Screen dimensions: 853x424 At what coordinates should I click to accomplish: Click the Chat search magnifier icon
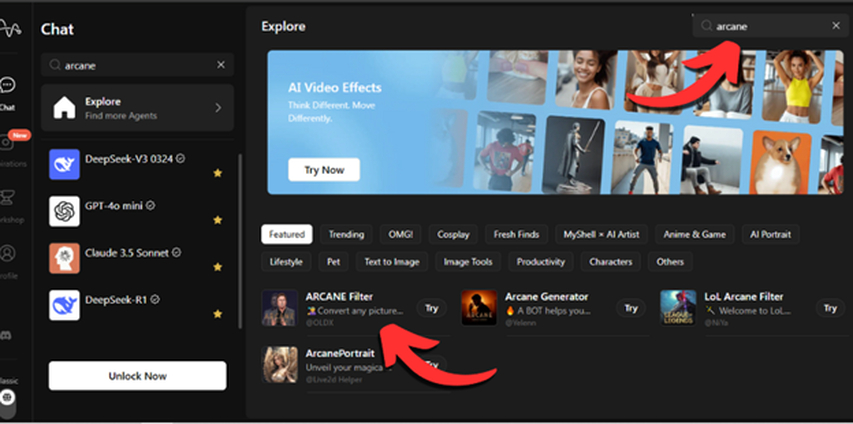(x=55, y=65)
